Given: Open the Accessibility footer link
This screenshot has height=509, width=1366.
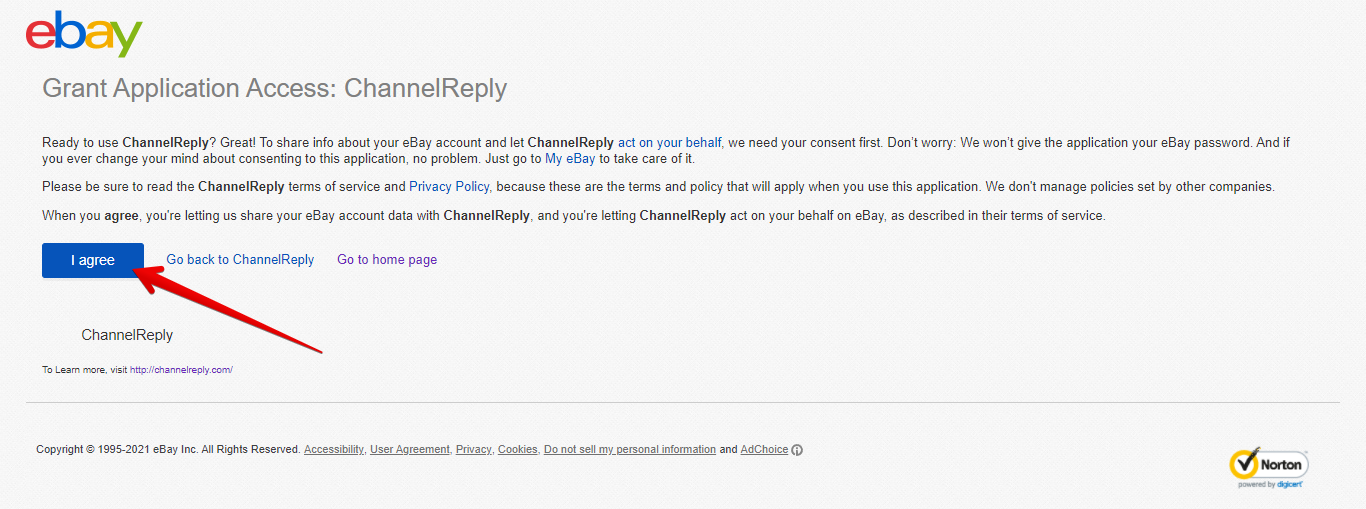Looking at the screenshot, I should [334, 450].
